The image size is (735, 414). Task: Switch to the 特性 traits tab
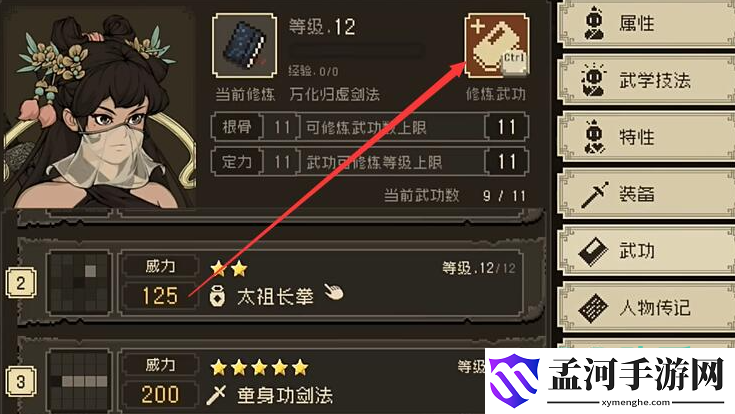(647, 137)
